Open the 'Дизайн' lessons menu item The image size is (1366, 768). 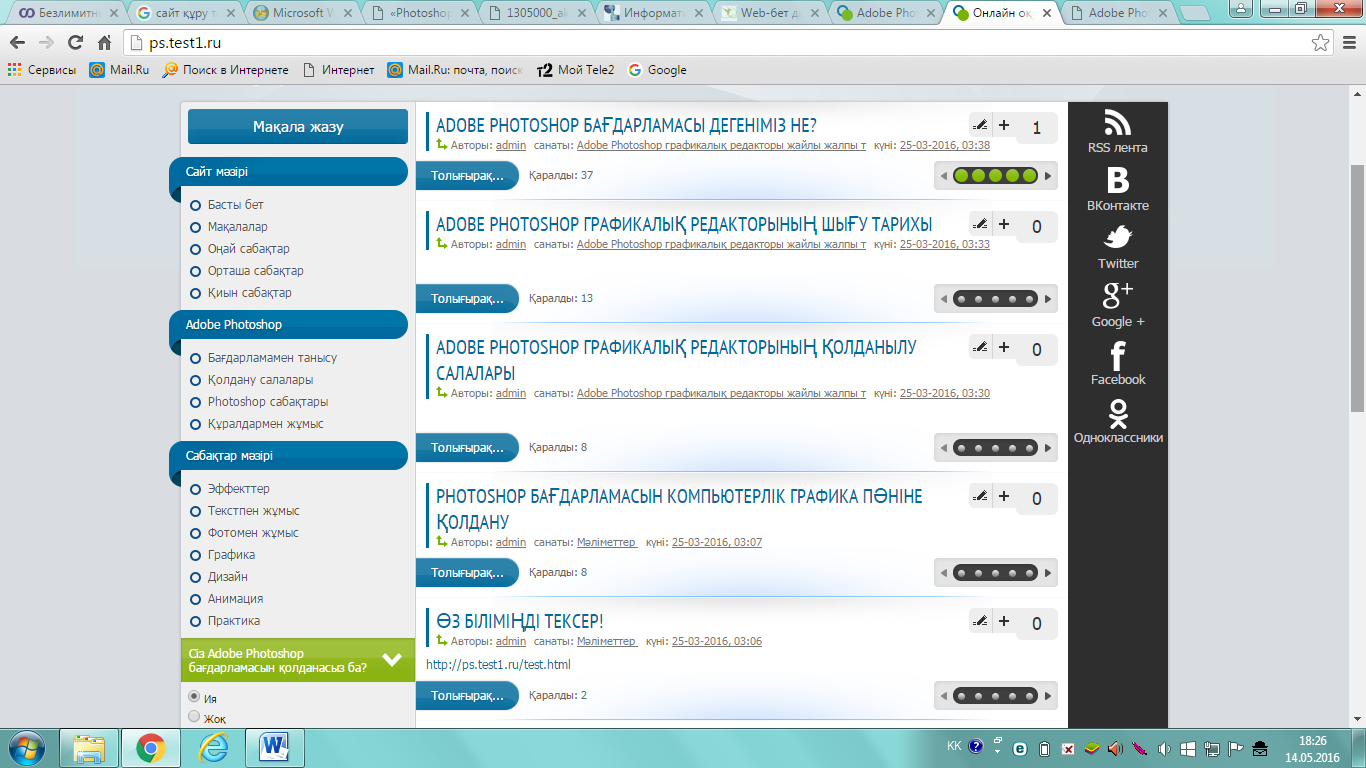click(227, 576)
